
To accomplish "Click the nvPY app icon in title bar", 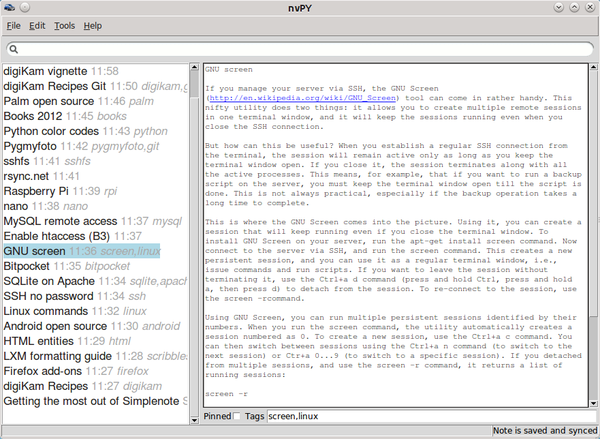I will 9,7.
